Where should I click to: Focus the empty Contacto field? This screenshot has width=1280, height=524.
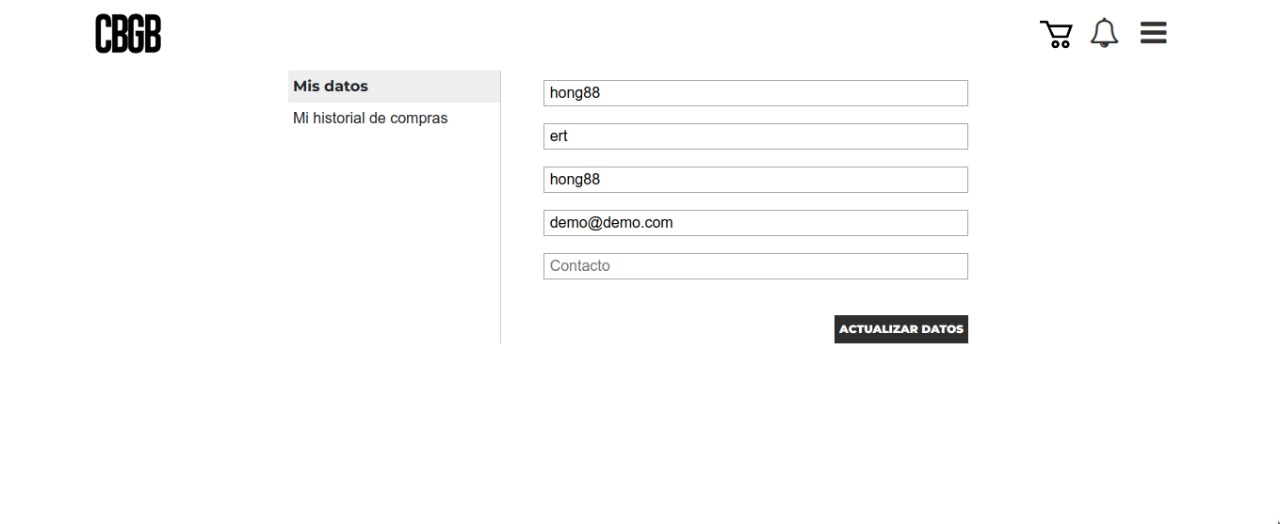point(755,266)
